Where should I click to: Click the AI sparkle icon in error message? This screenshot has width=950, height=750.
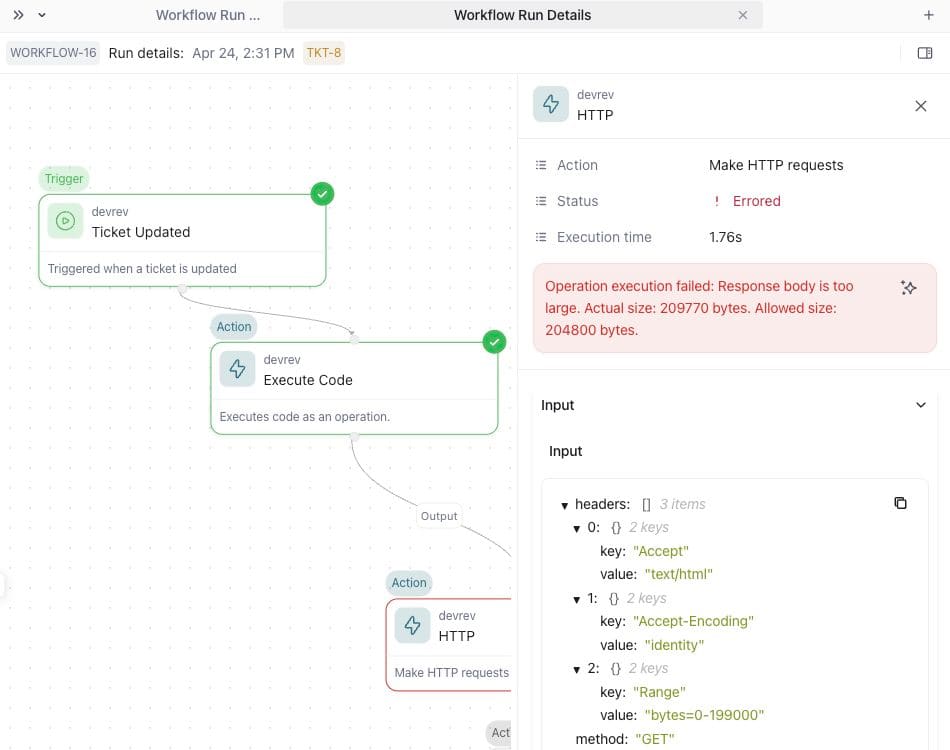[908, 288]
